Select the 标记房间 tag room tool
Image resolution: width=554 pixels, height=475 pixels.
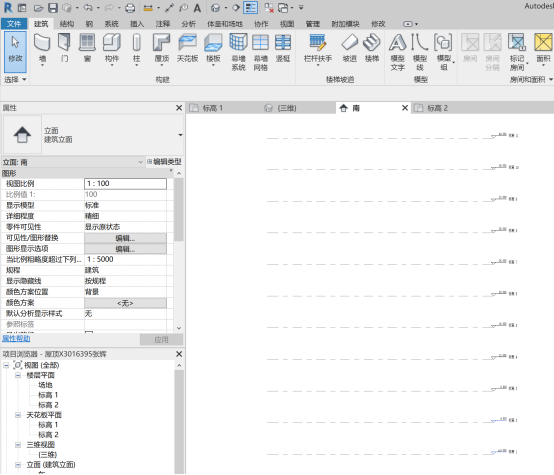pos(517,51)
